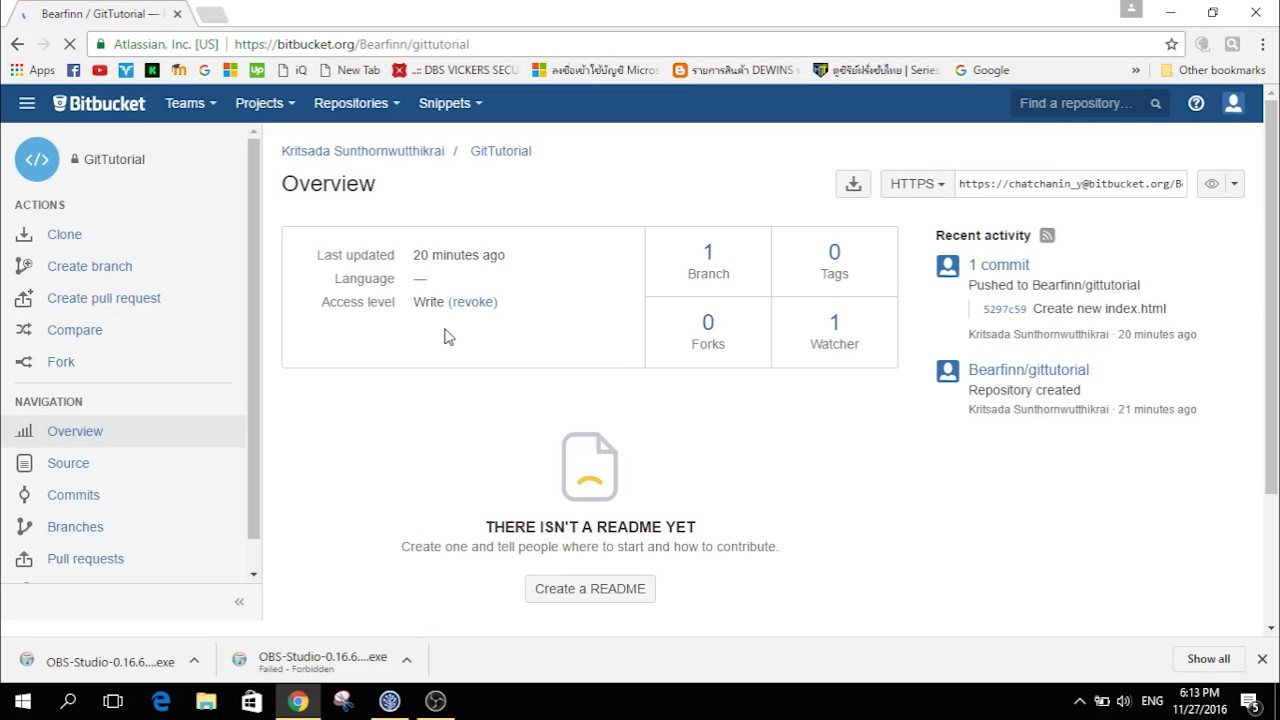Select Commits in the navigation sidebar

click(x=73, y=495)
